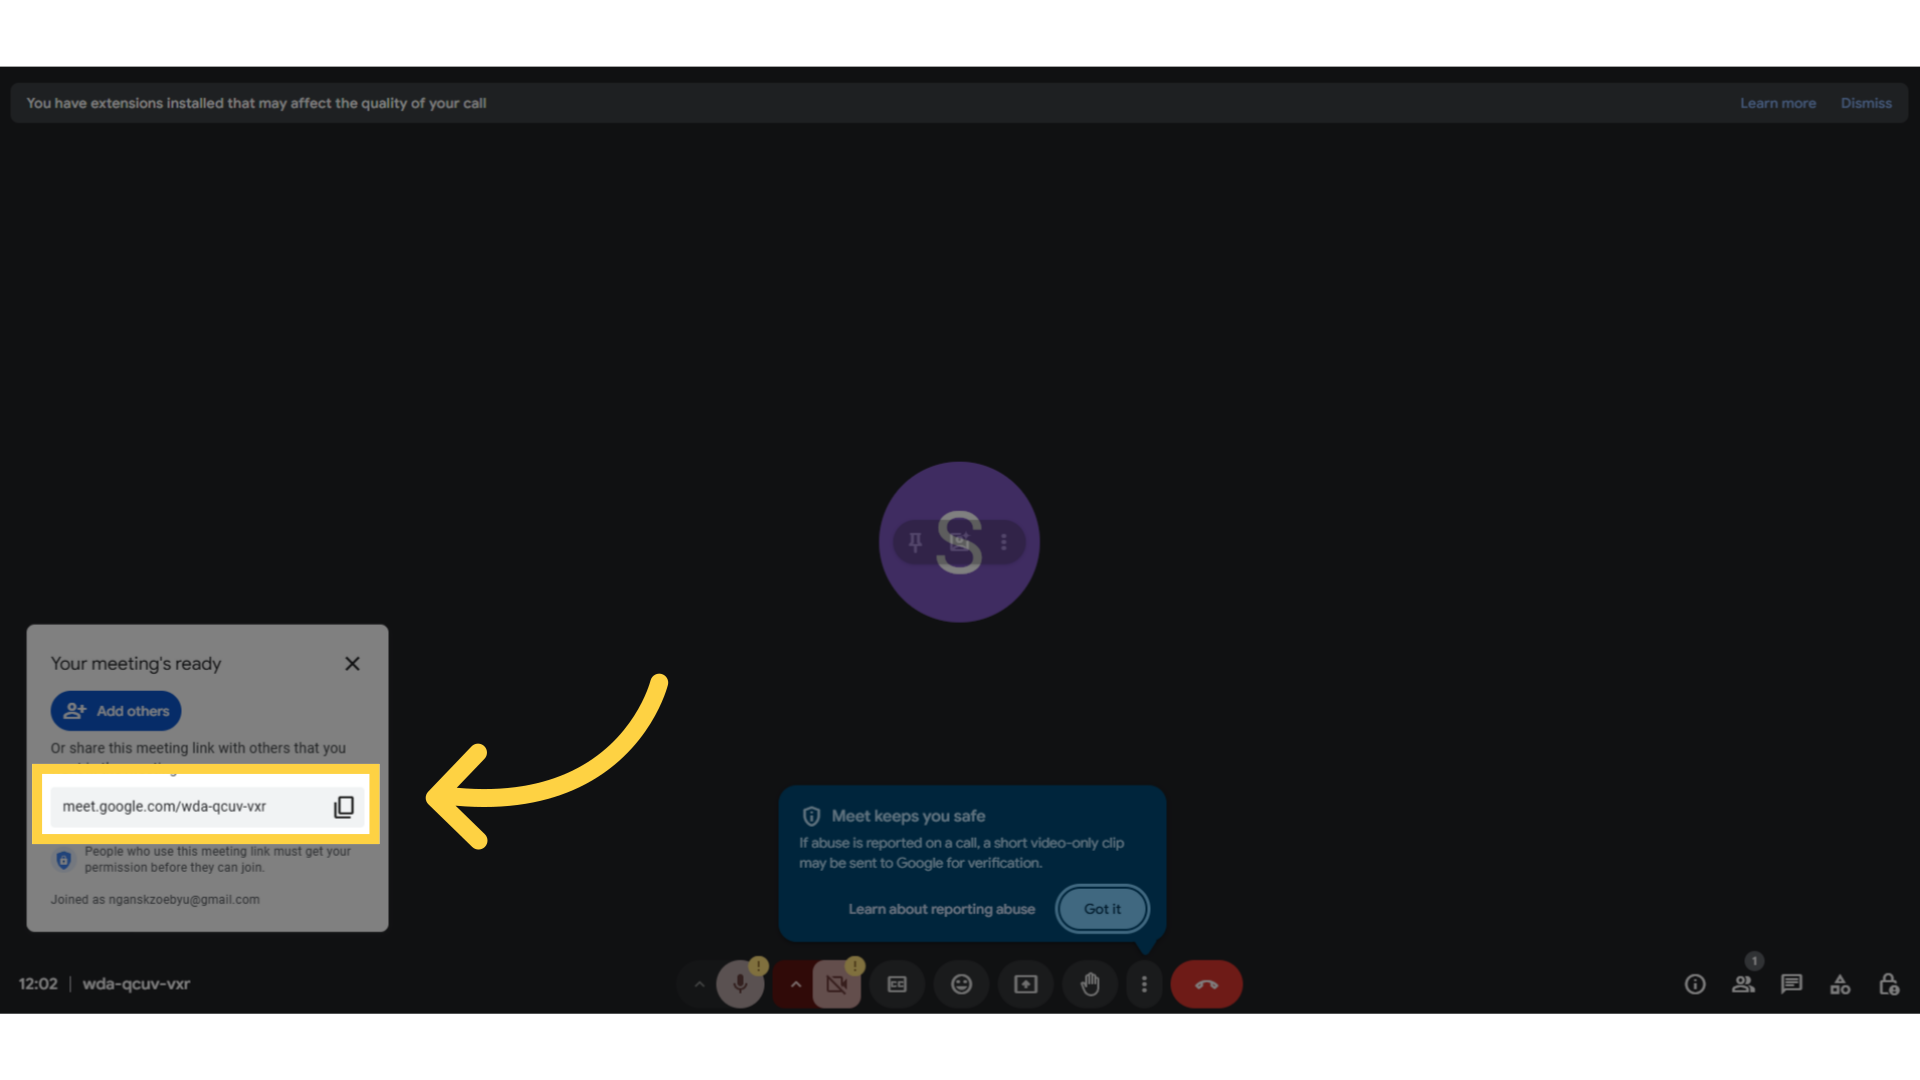
Task: Click the participants list icon
Action: point(1743,984)
